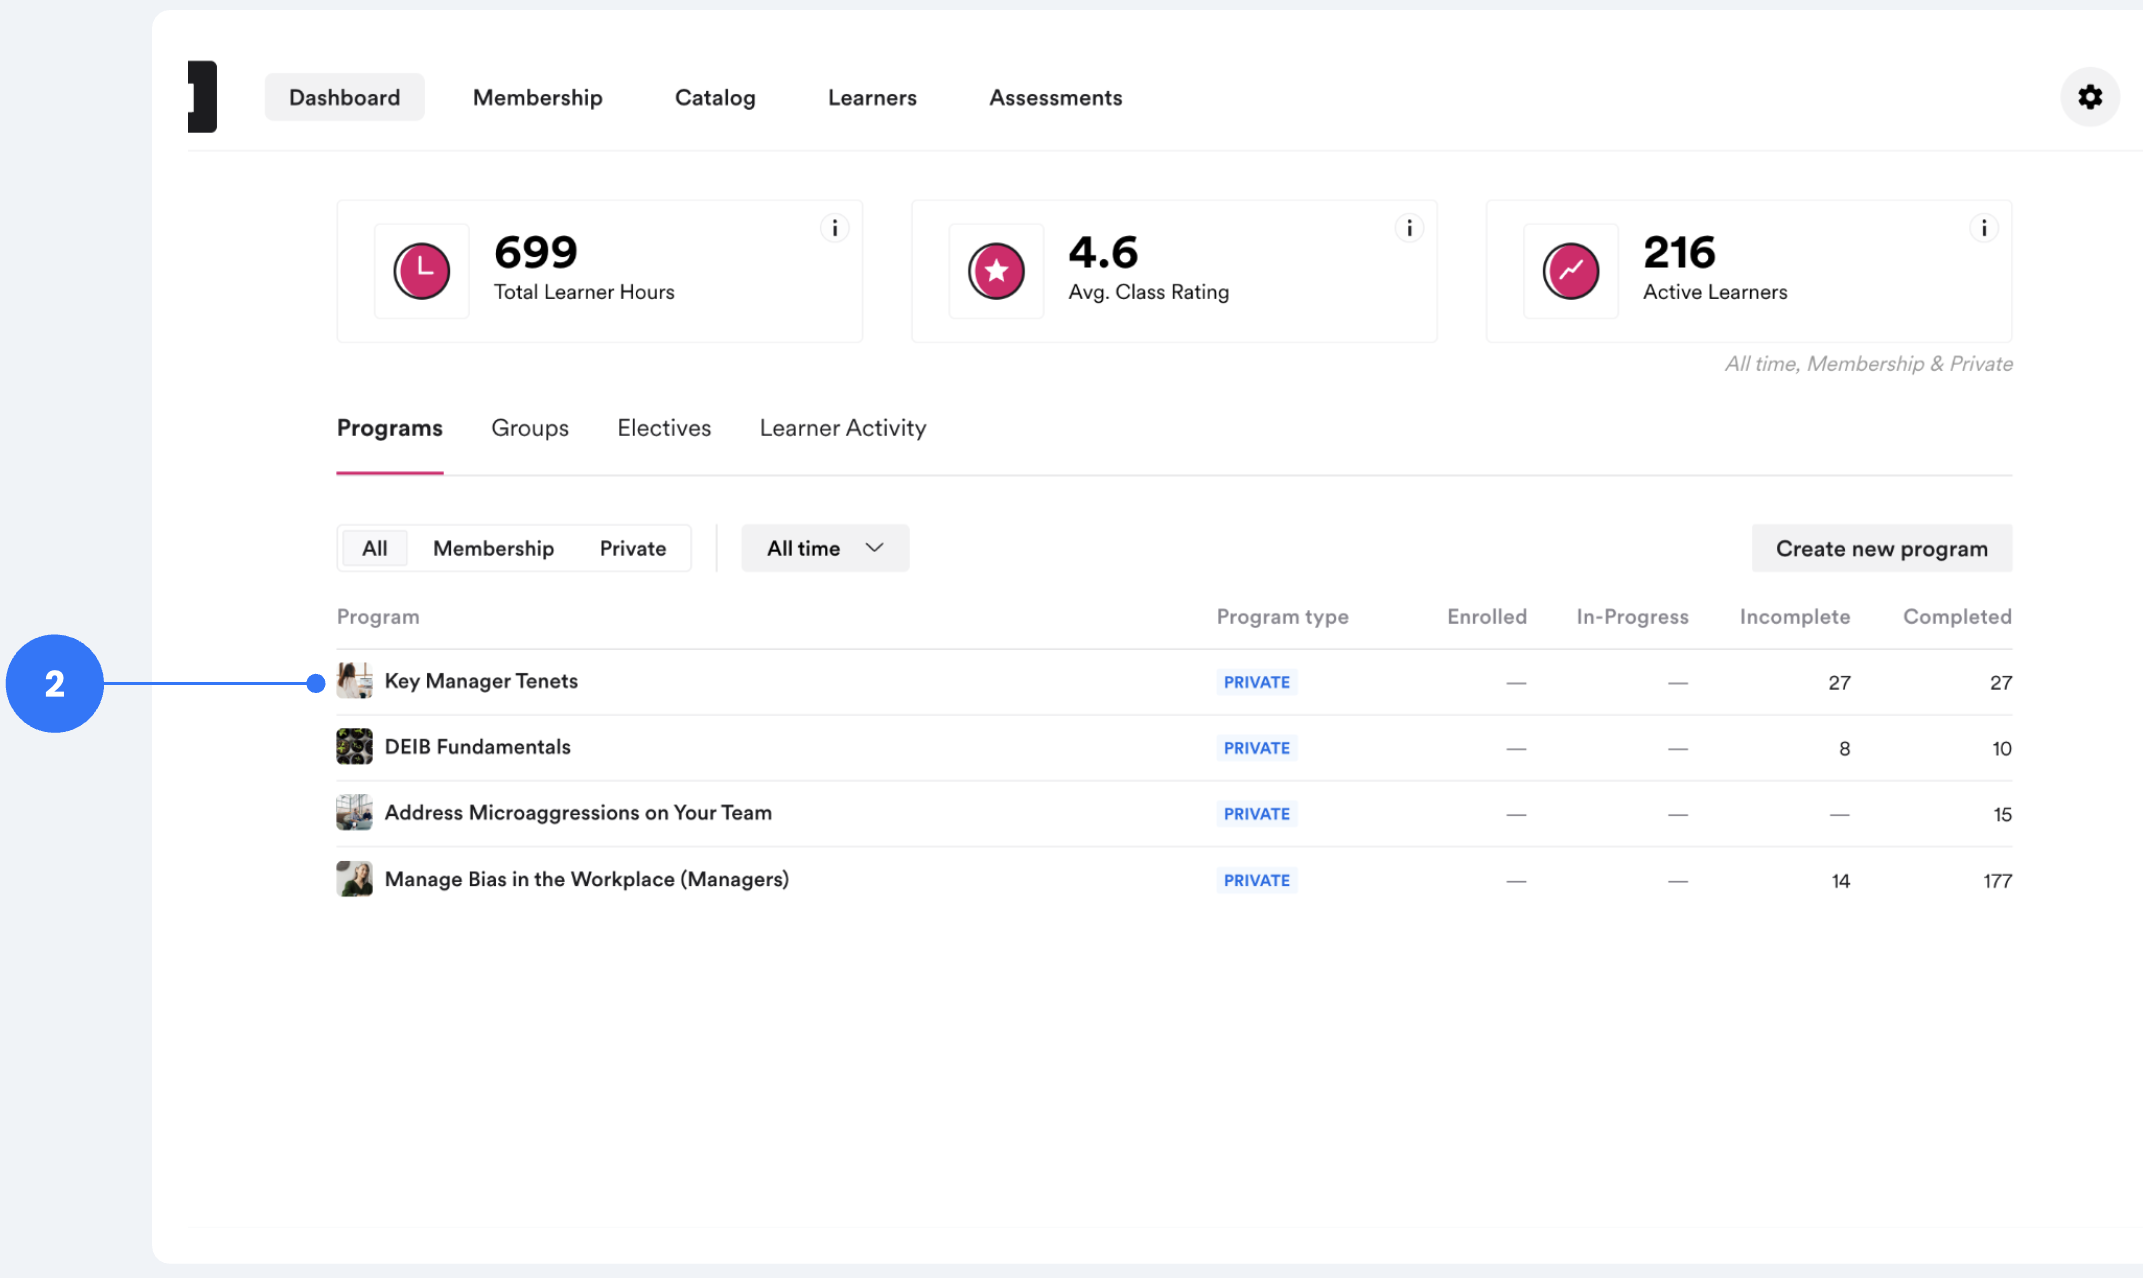Screen dimensions: 2143x1278
Task: Open the Membership nav item
Action: pos(538,97)
